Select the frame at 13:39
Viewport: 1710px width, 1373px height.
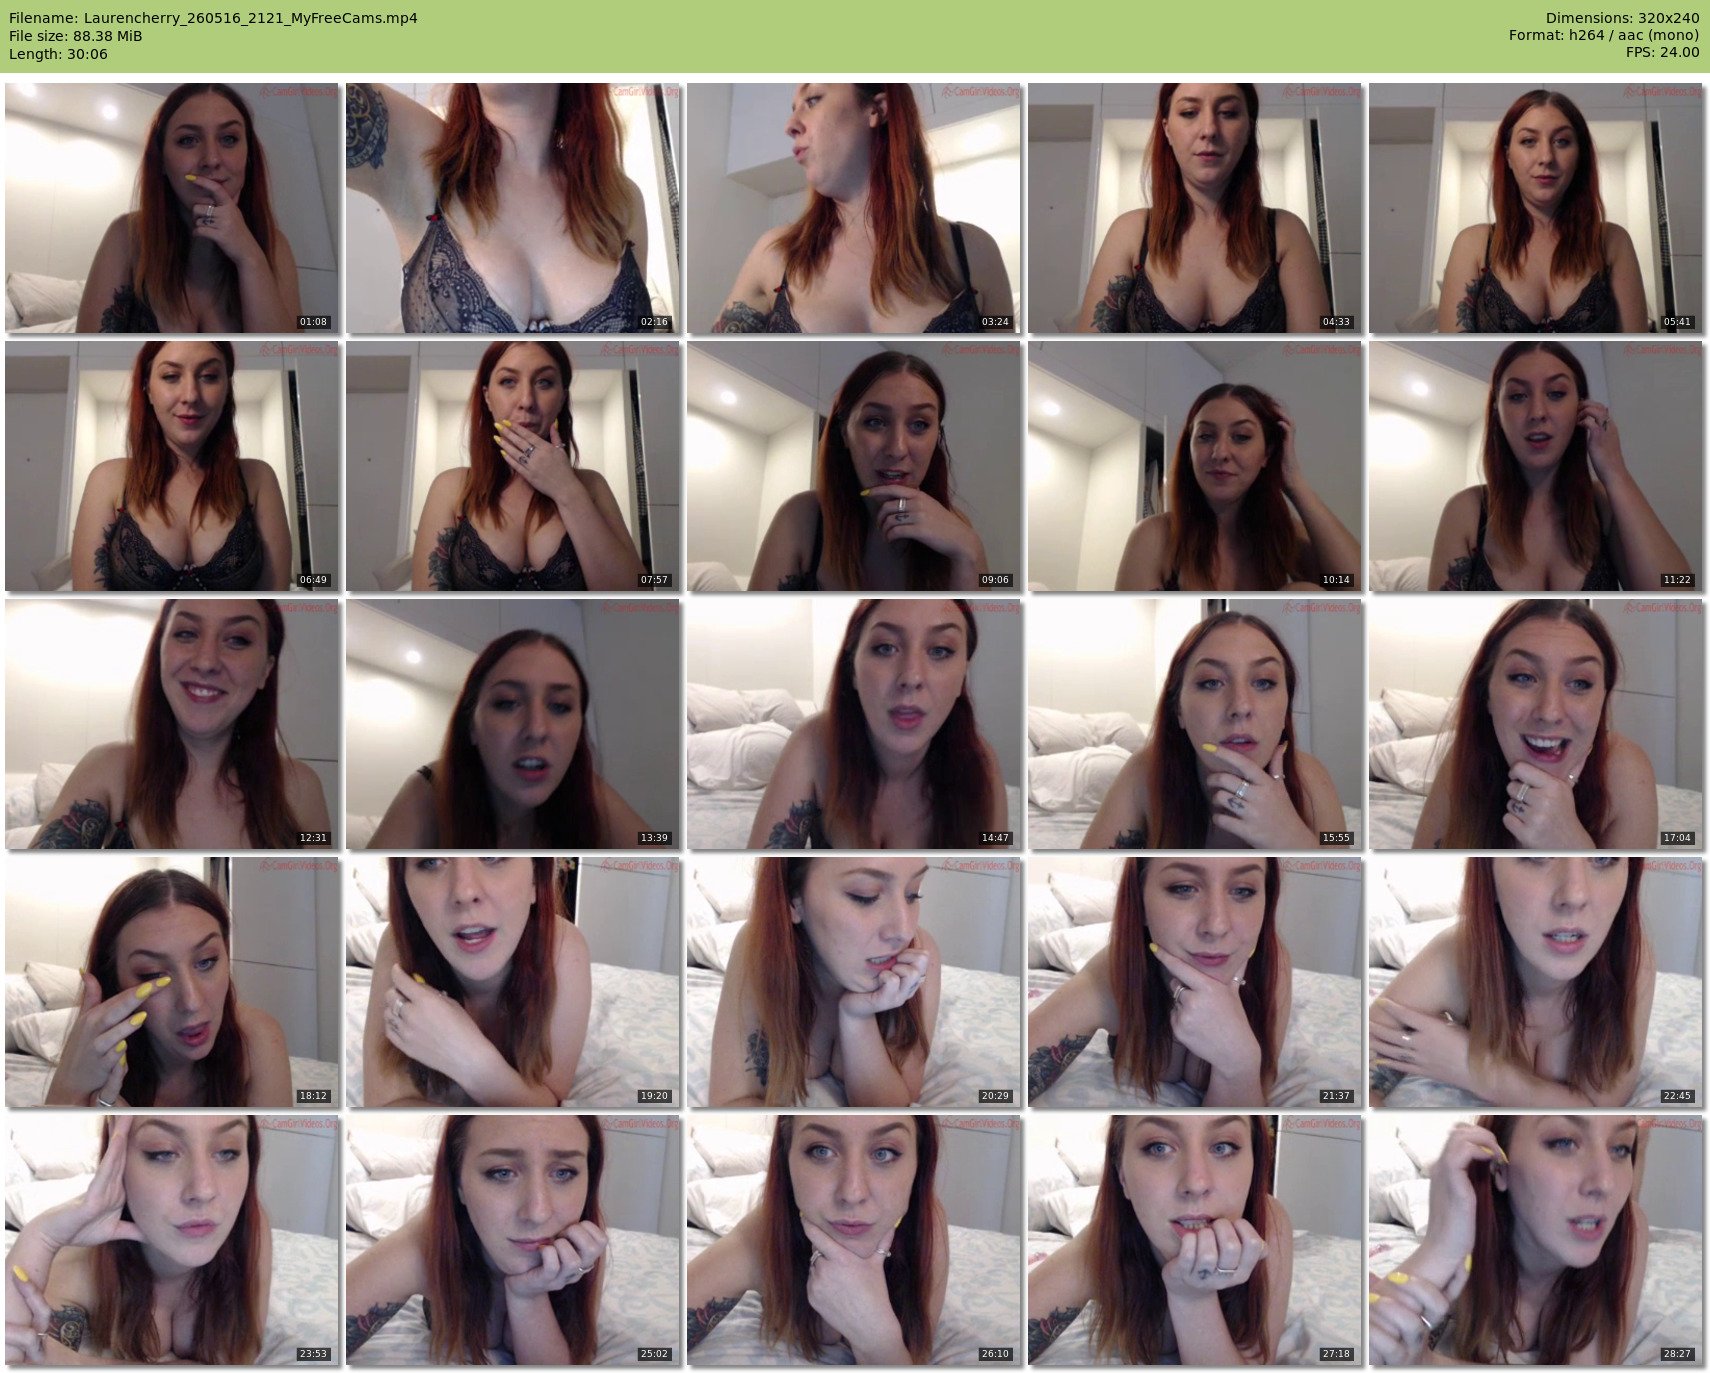(x=512, y=724)
